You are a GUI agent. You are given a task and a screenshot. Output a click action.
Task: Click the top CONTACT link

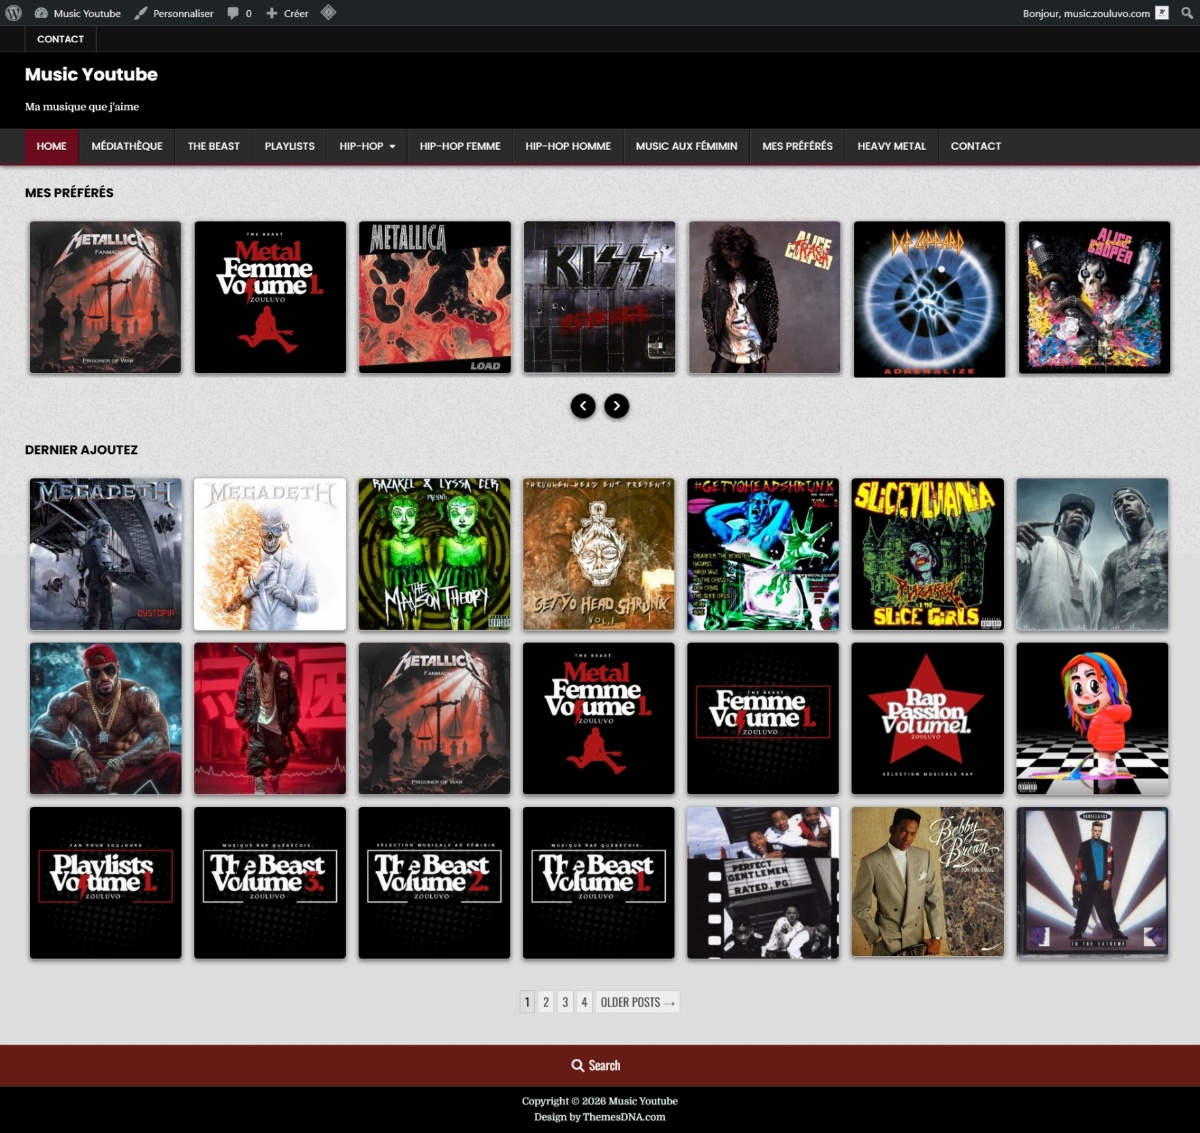(60, 39)
